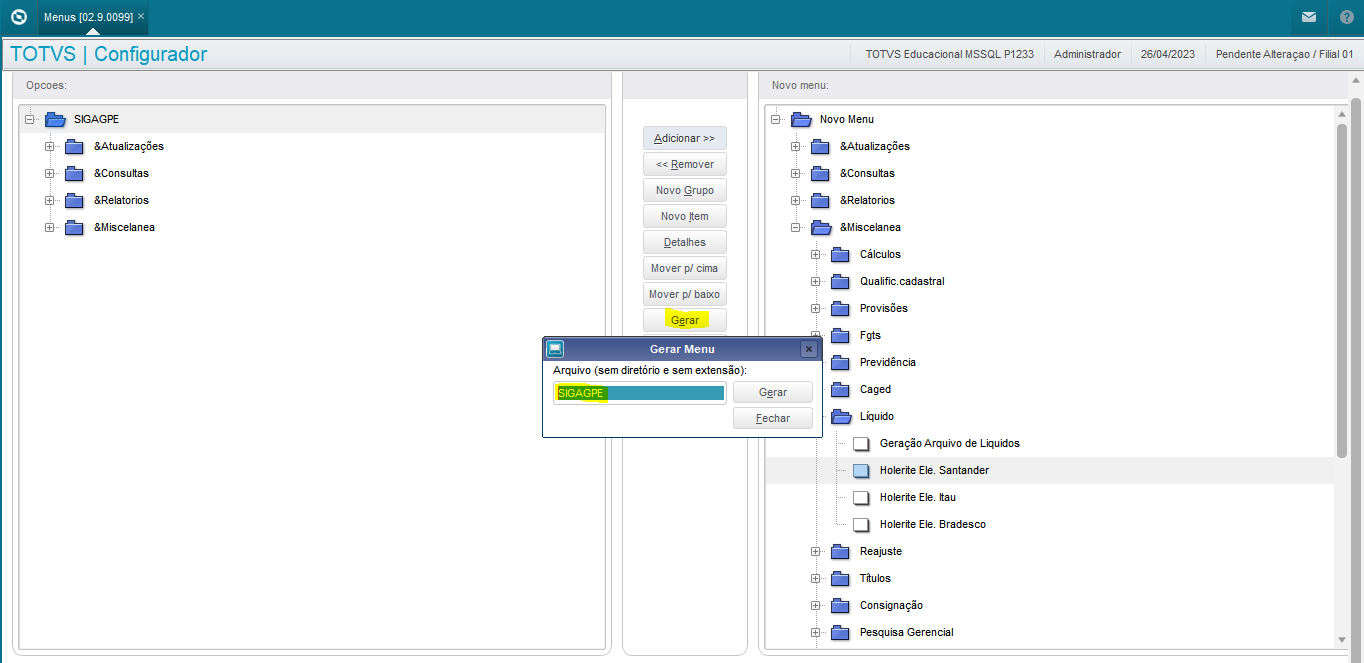Close the Menus [02.9.0099] tab
This screenshot has height=663, width=1364.
click(x=141, y=17)
